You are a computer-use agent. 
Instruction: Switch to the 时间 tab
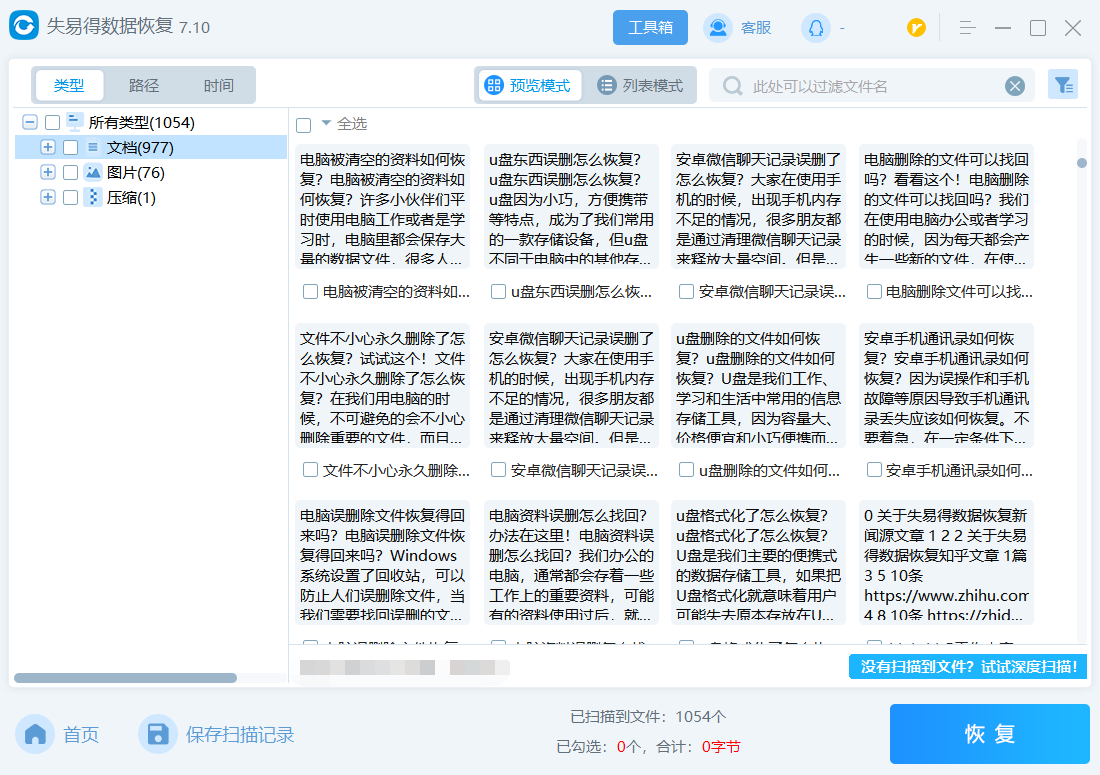coord(218,86)
